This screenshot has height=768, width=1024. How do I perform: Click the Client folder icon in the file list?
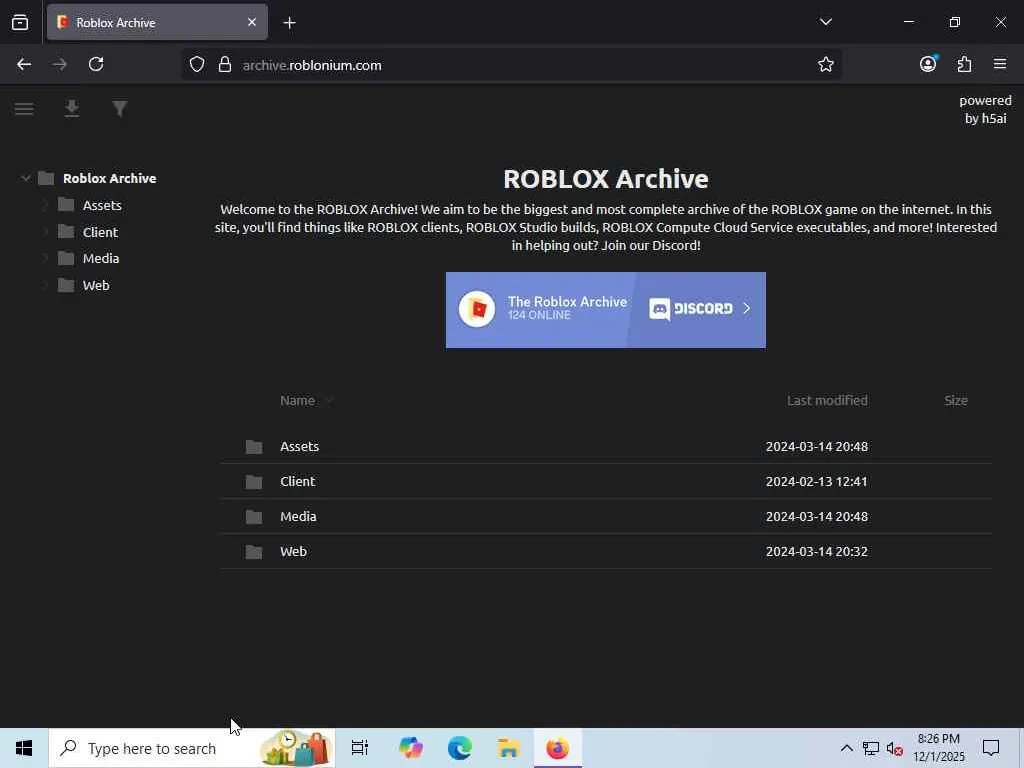[x=254, y=482]
